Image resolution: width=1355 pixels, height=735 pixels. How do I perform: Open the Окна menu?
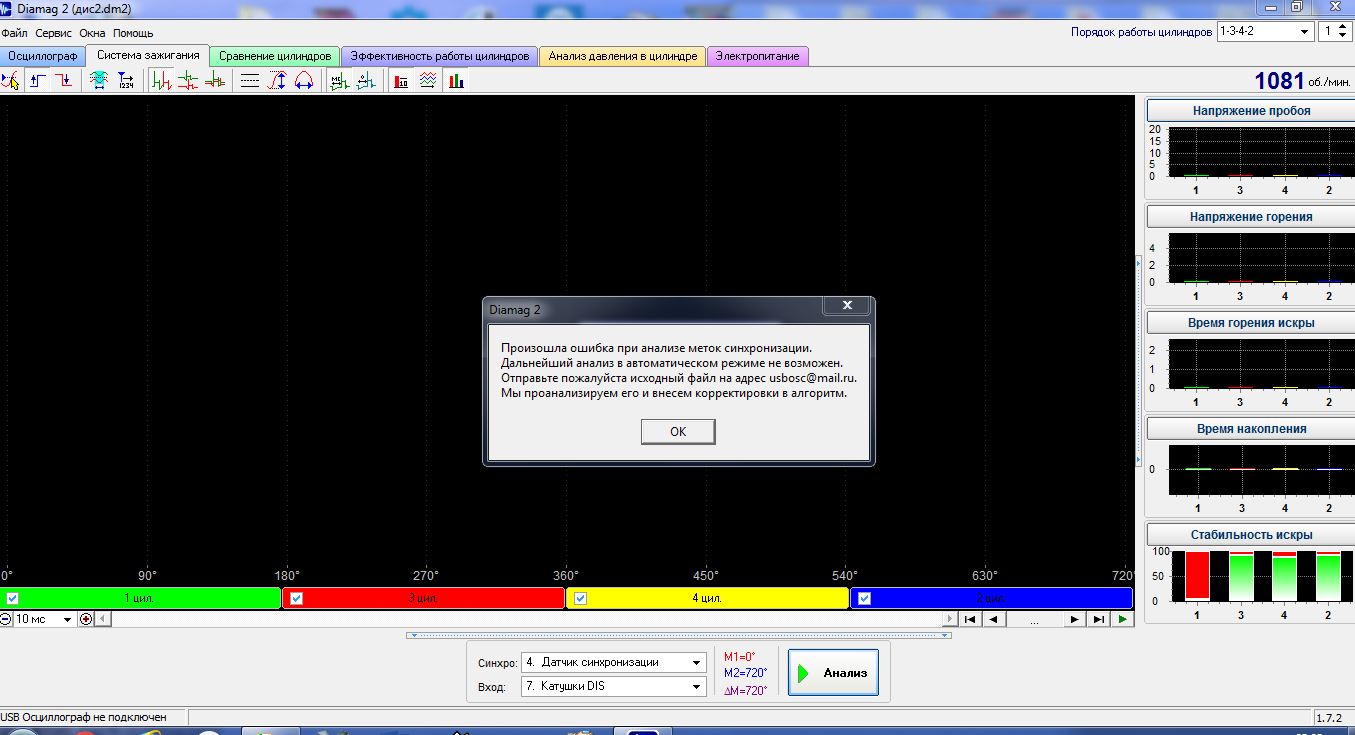92,33
